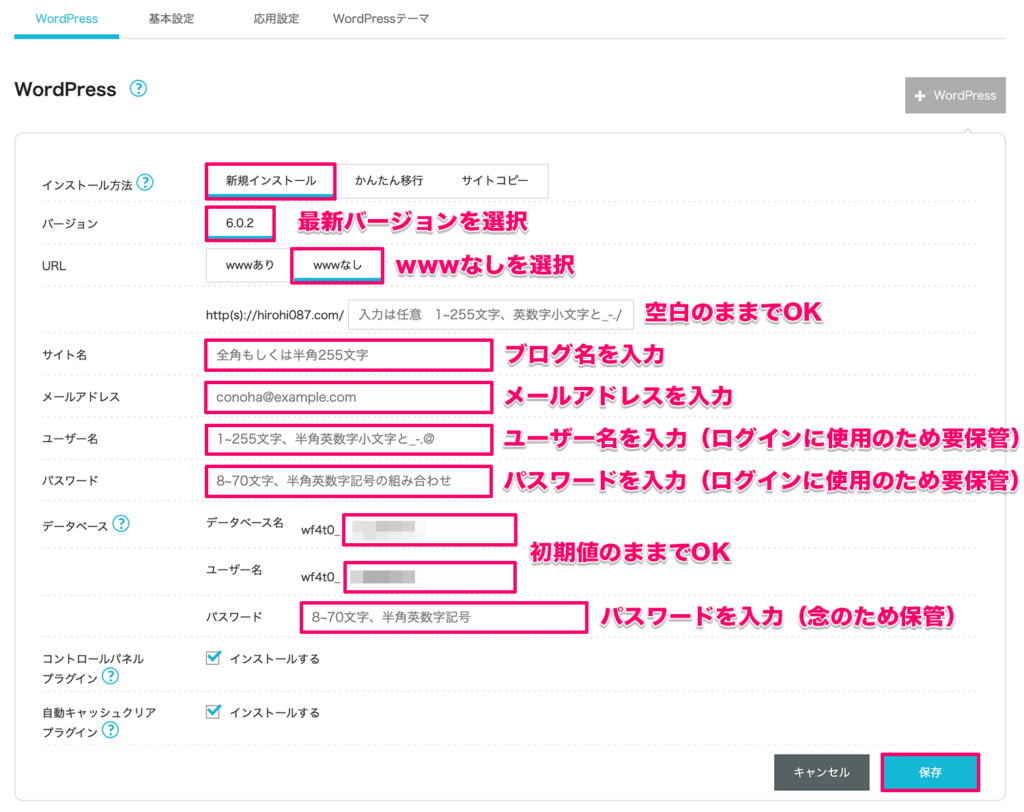
Task: Toggle 自動キャッシュクリアプラグイン install checkbox
Action: (213, 711)
